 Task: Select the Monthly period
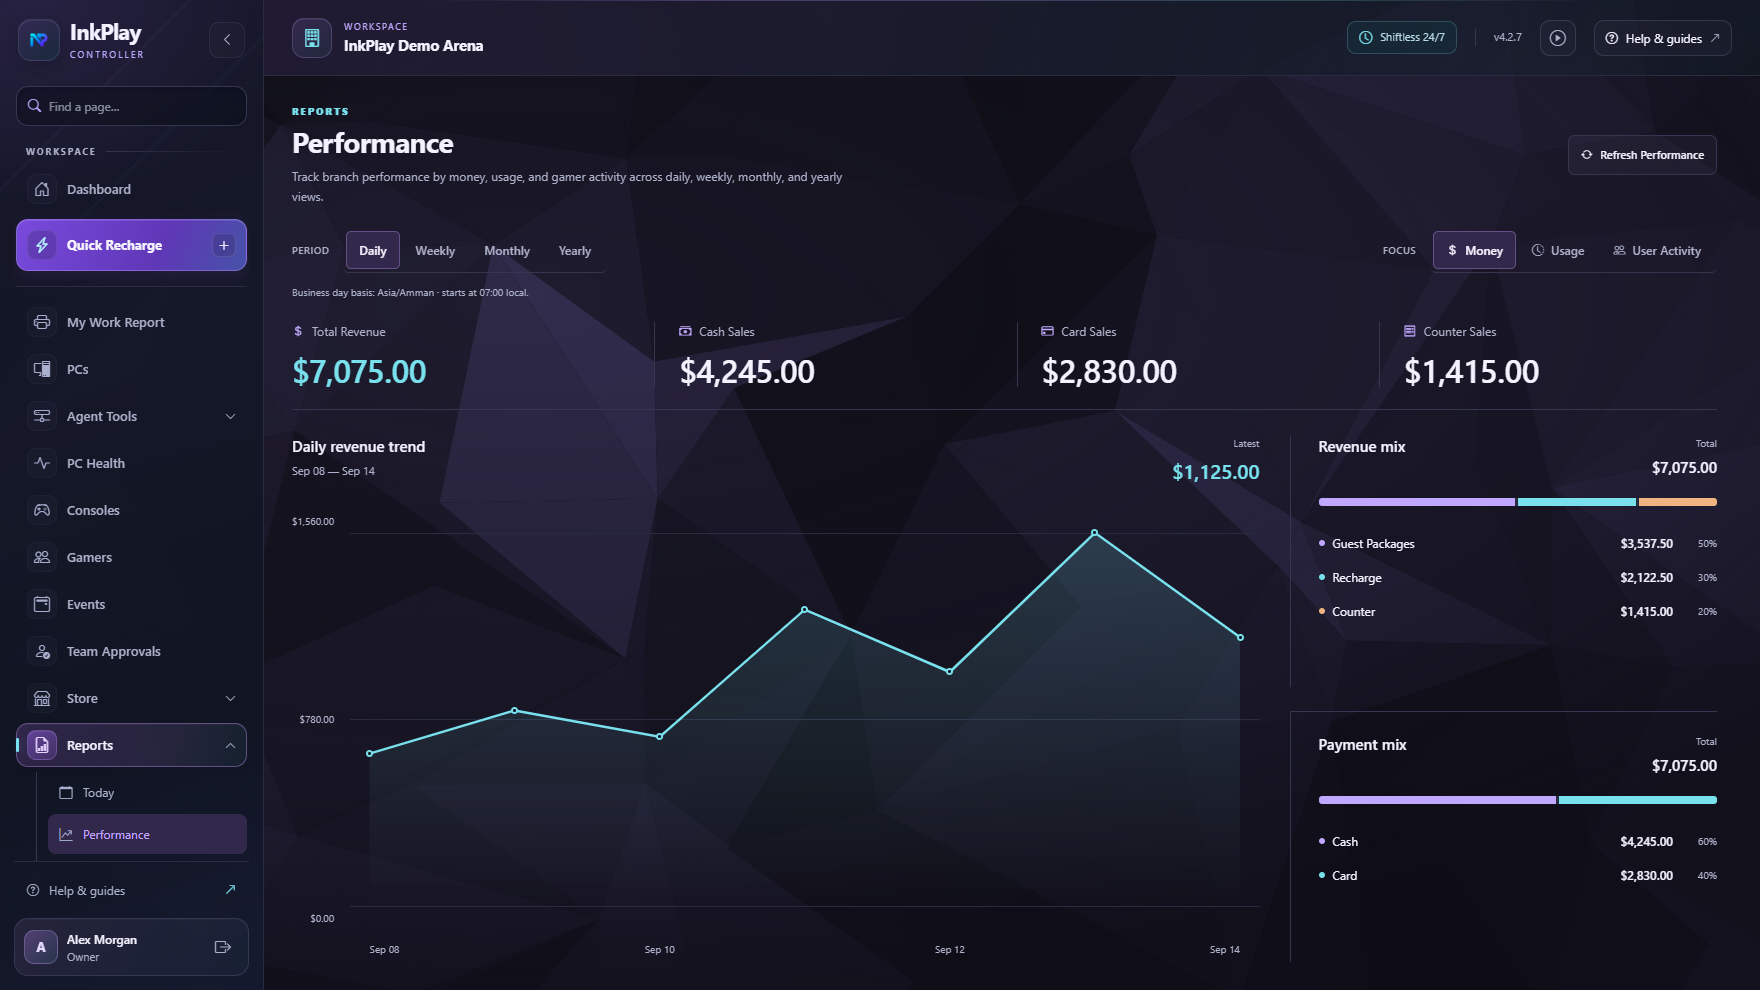click(507, 251)
